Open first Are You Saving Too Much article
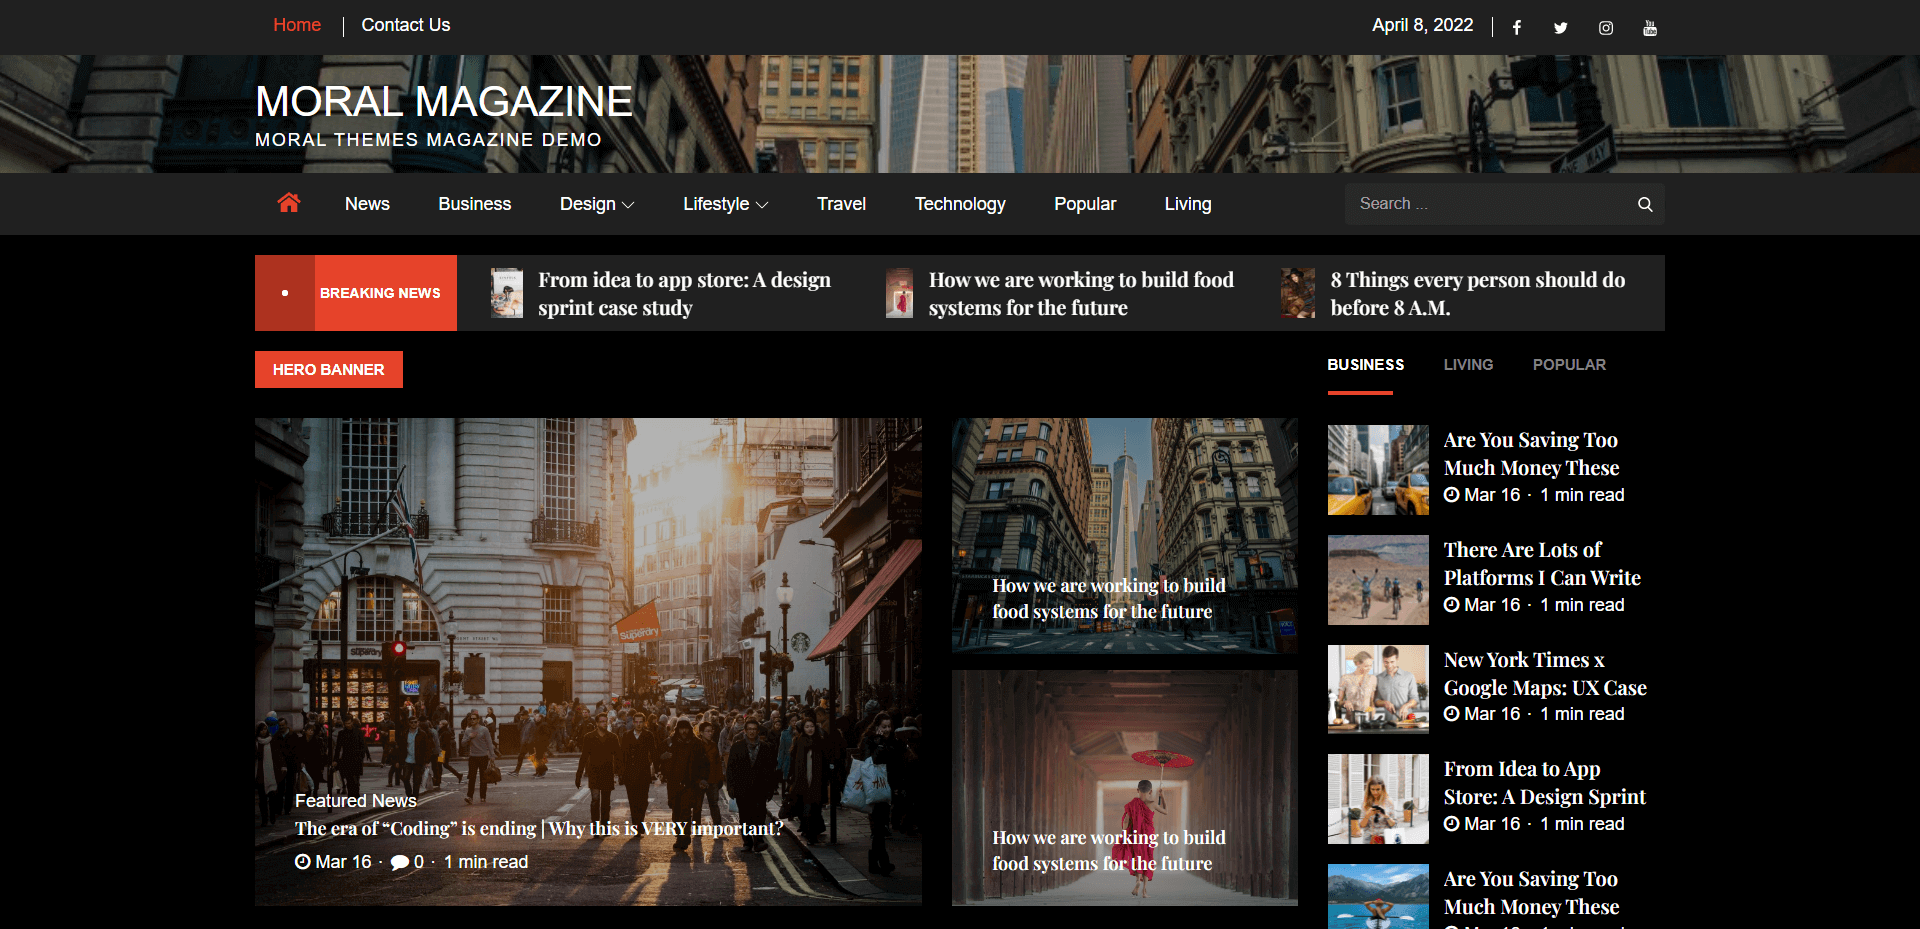This screenshot has height=929, width=1920. pyautogui.click(x=1531, y=454)
